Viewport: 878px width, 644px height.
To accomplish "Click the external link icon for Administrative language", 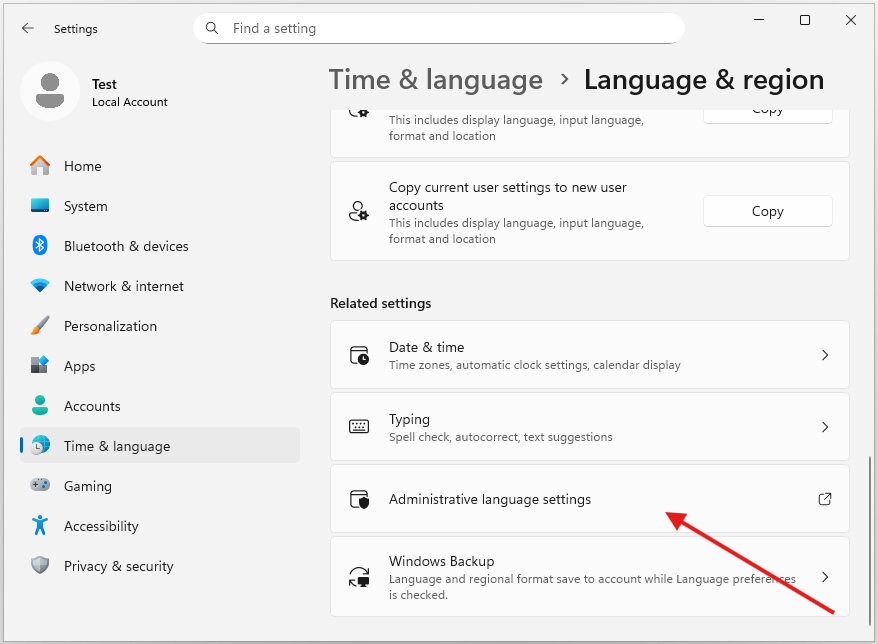I will [x=825, y=498].
